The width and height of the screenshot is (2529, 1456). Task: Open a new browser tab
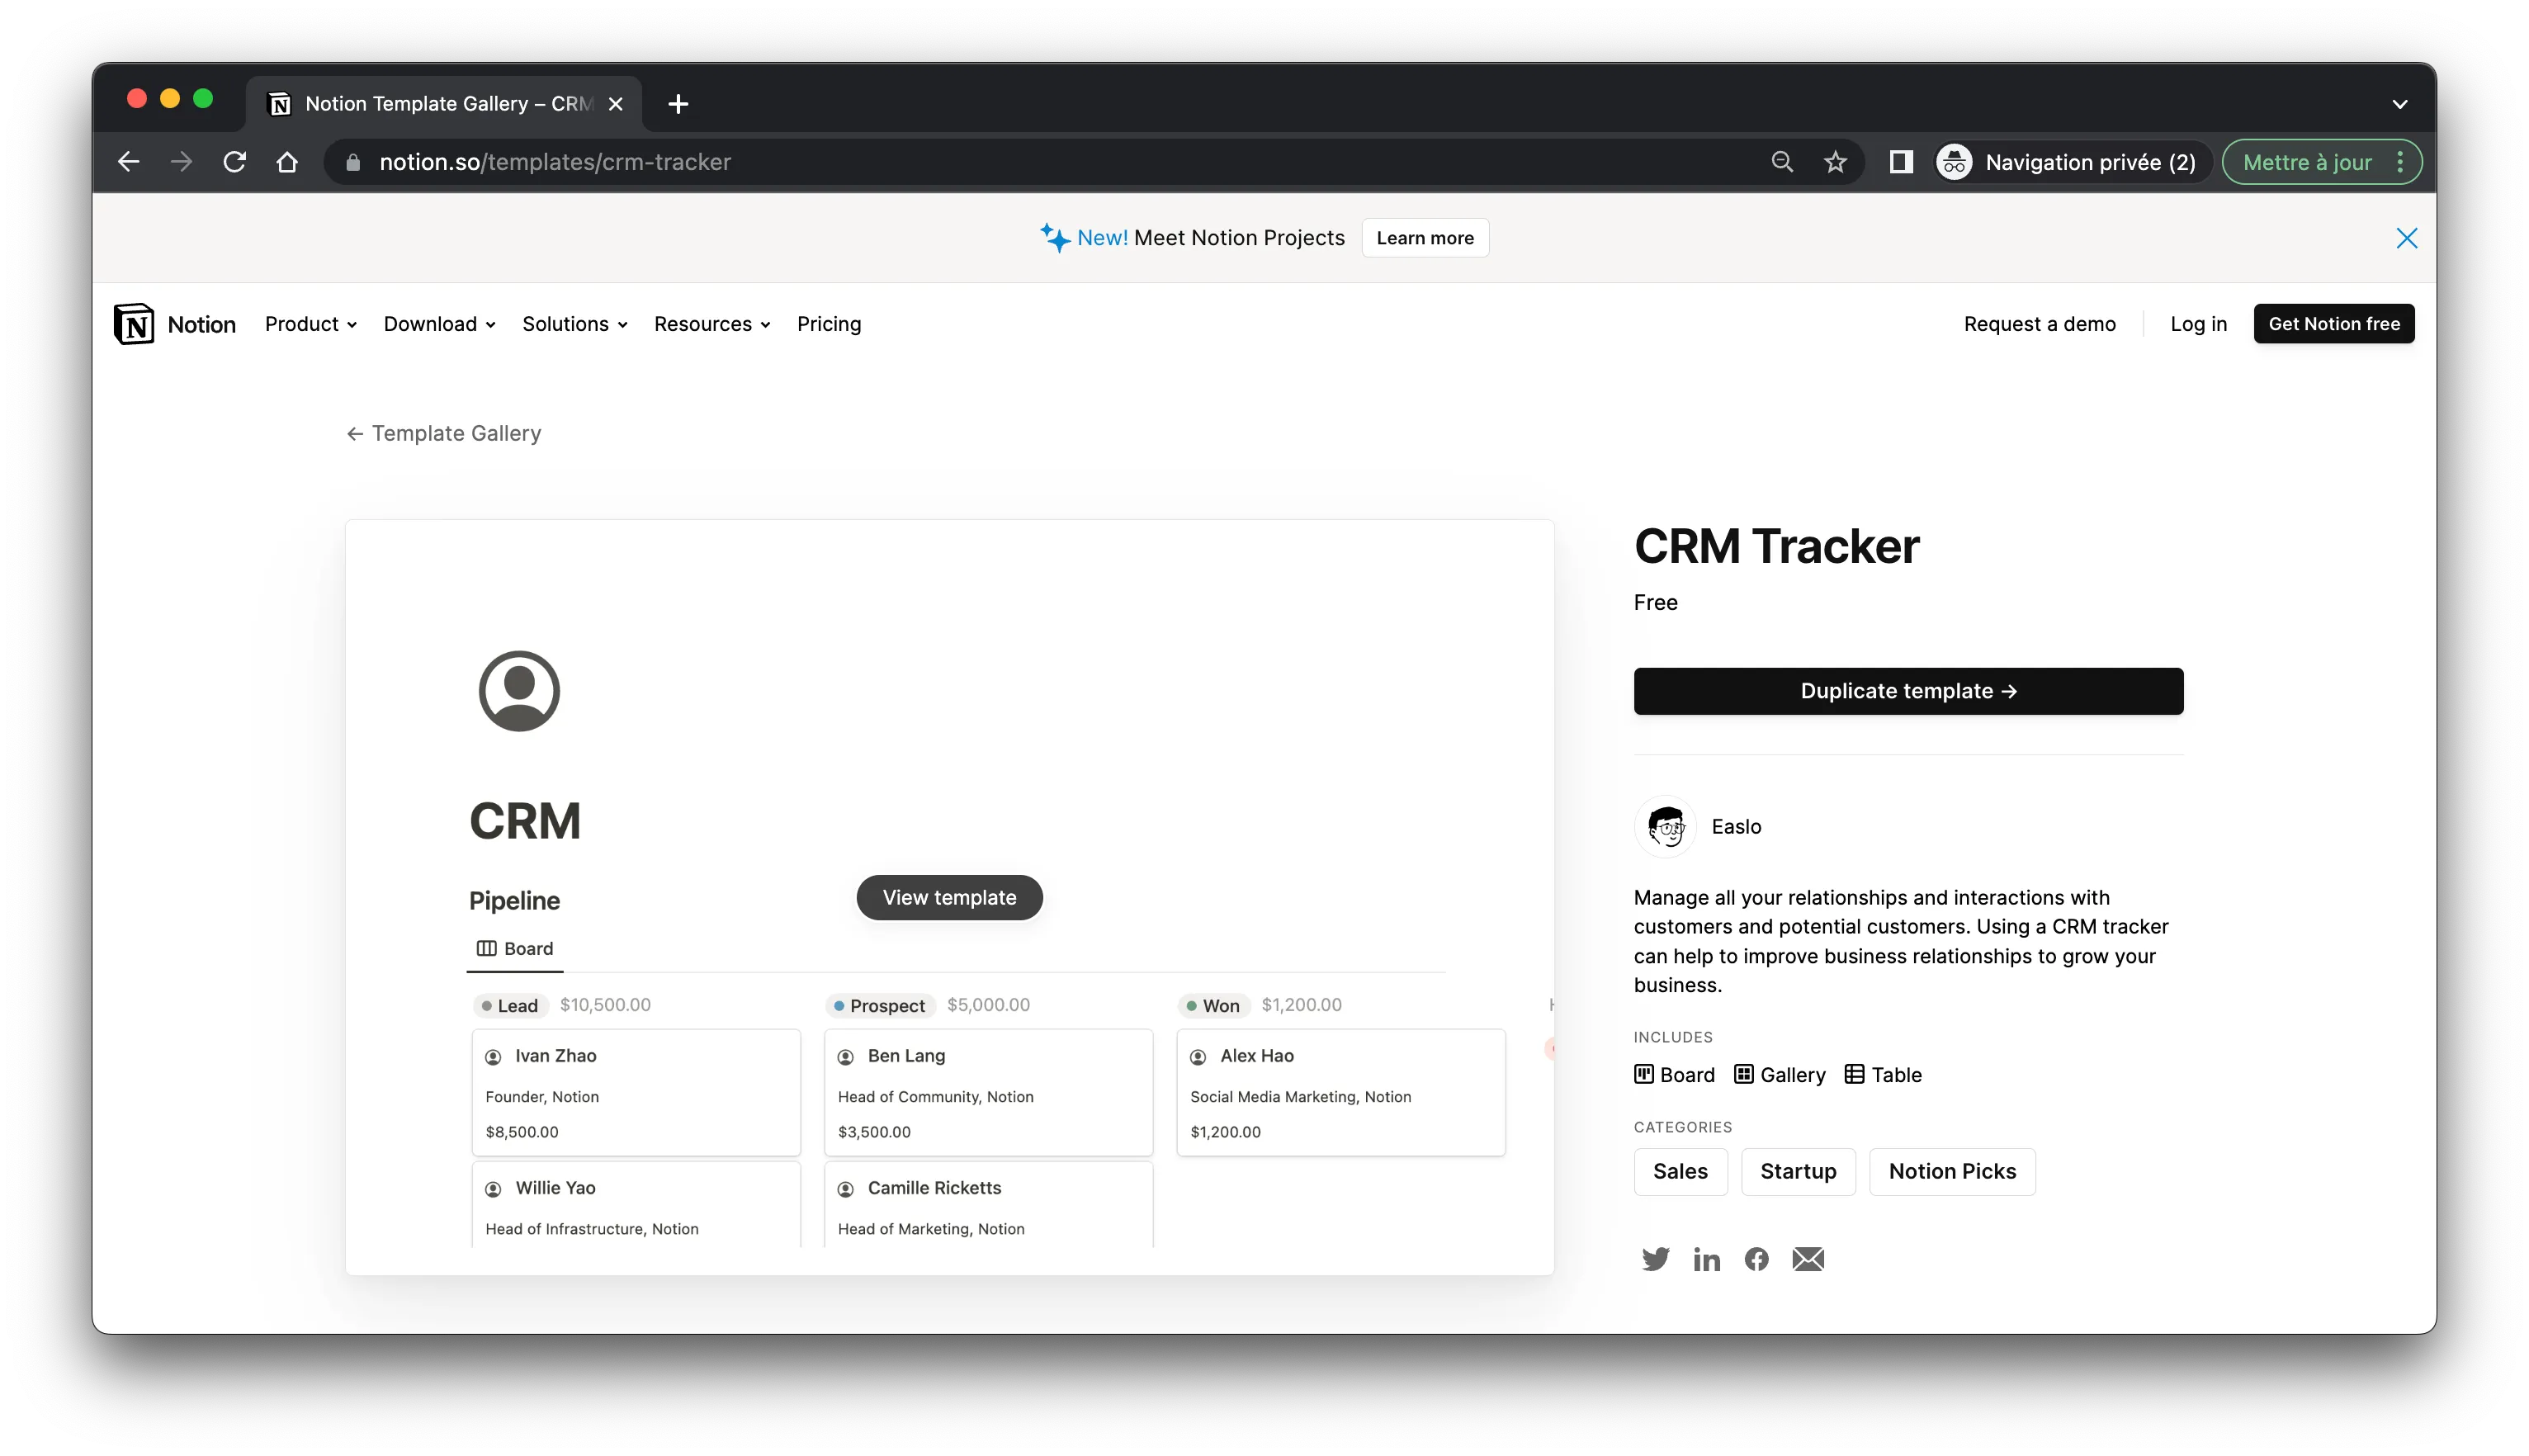tap(678, 104)
